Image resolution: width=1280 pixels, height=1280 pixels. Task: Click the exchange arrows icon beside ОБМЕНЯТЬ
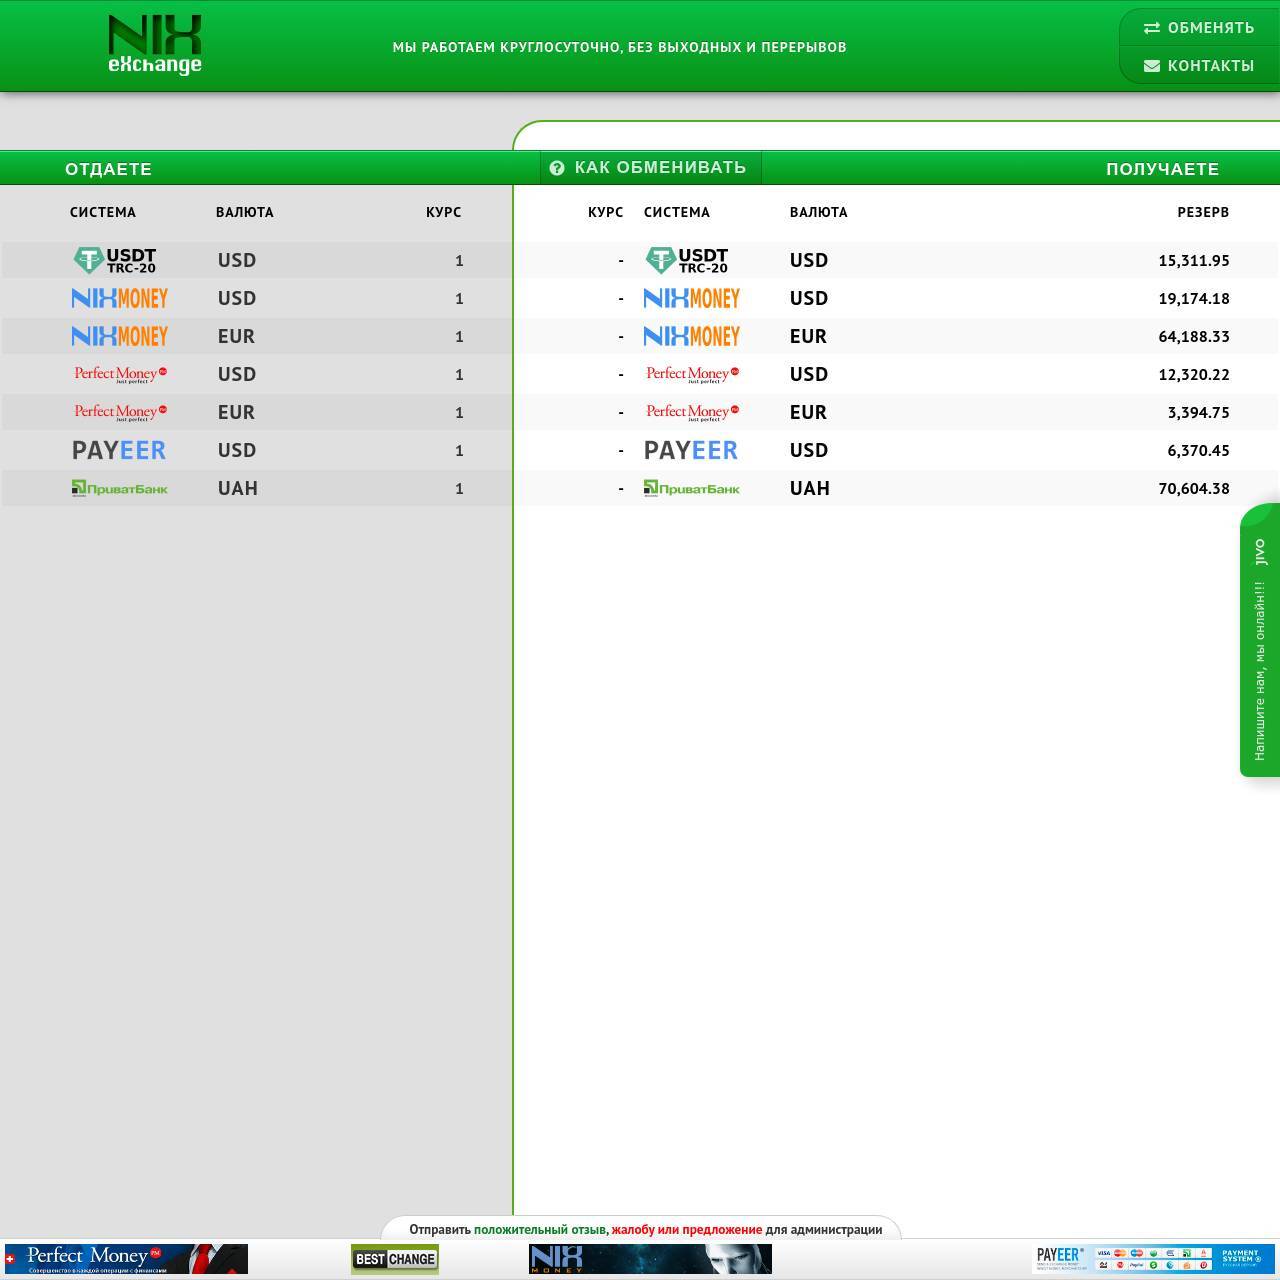pos(1152,28)
